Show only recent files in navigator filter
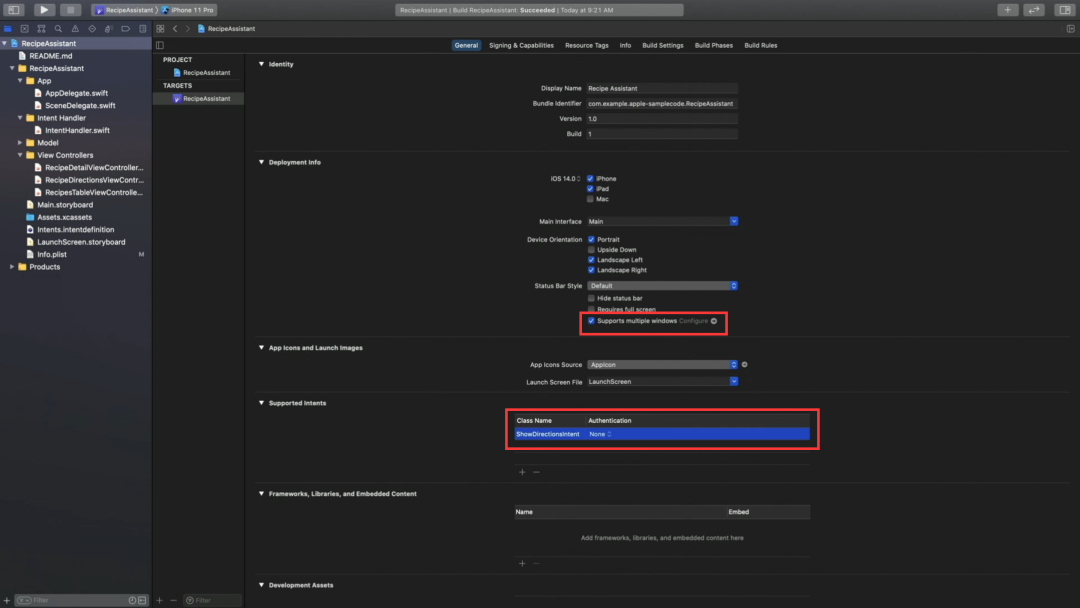The width and height of the screenshot is (1080, 608). point(132,600)
